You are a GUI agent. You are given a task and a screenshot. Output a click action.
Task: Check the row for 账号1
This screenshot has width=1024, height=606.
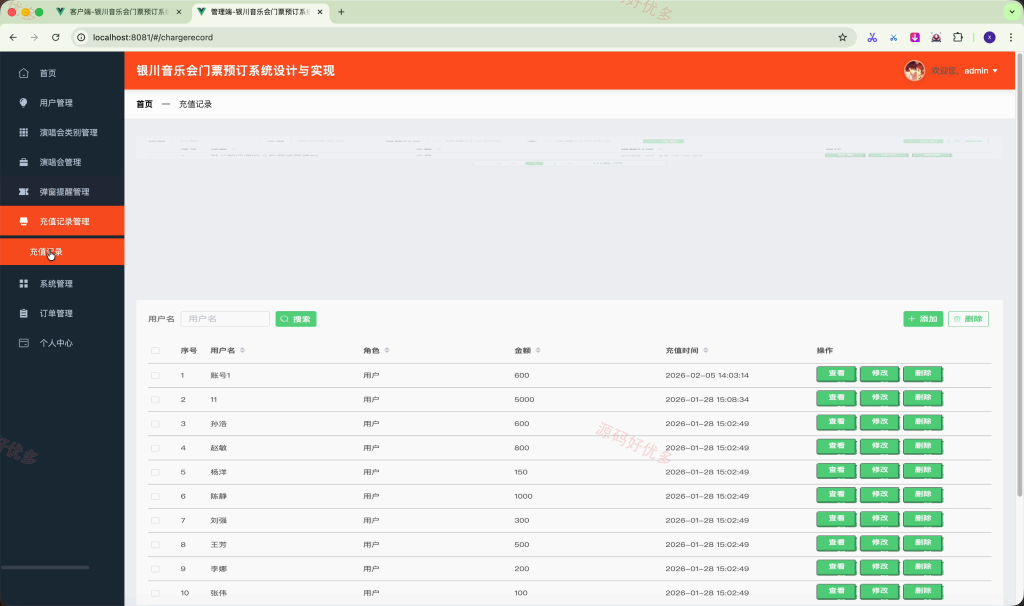155,375
